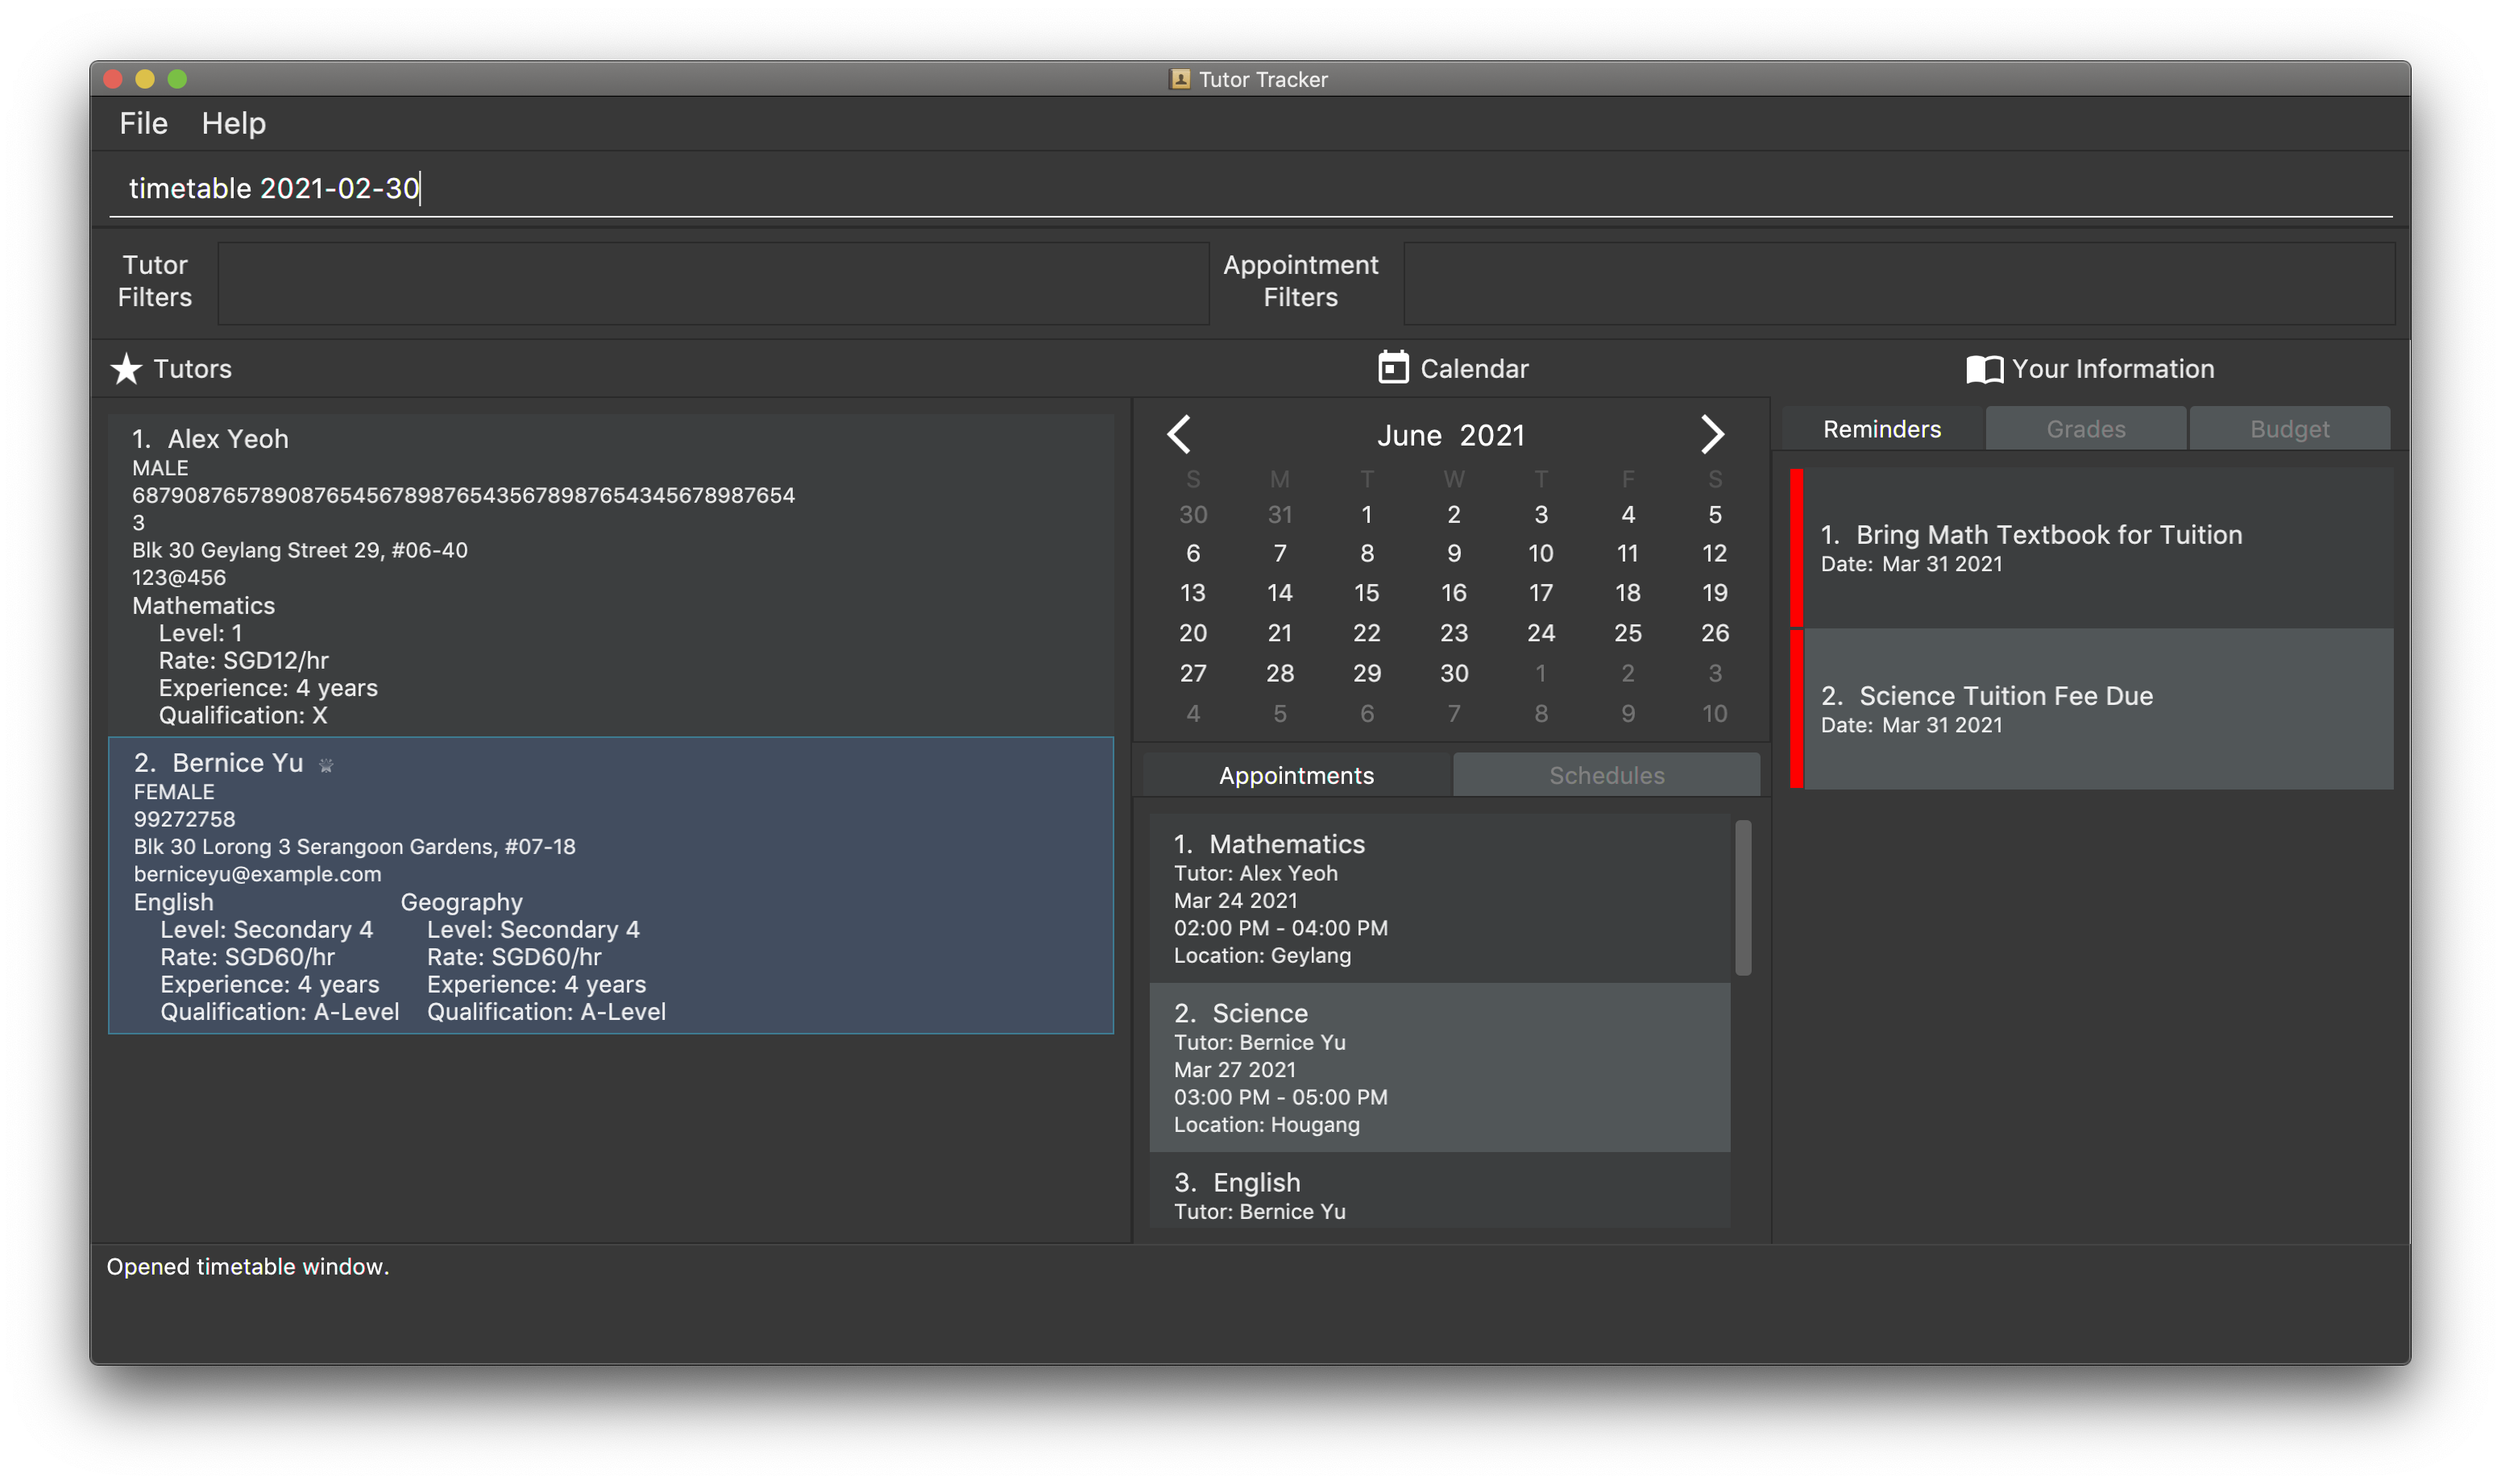Open the Budget tab
2501x1484 pixels.
[x=2289, y=429]
